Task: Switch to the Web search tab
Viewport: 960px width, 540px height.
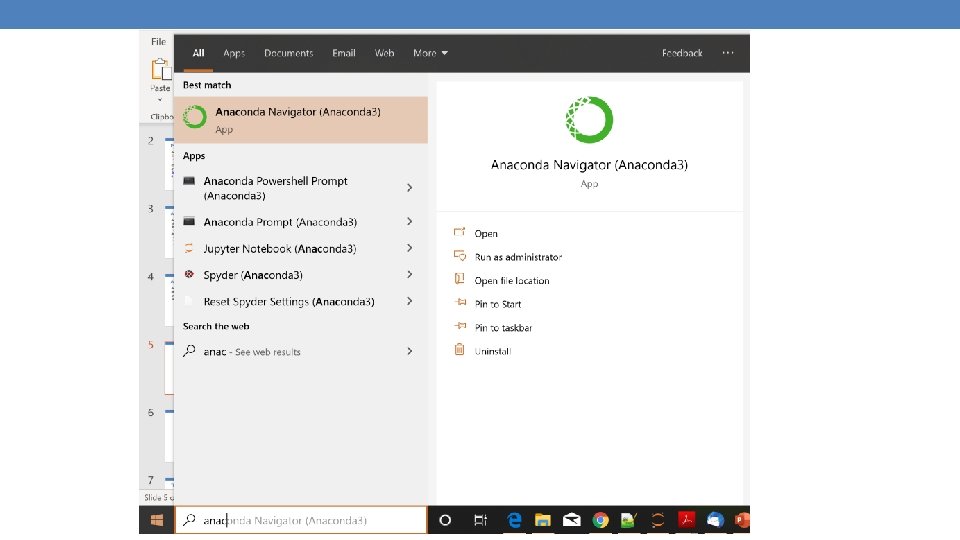Action: 384,53
